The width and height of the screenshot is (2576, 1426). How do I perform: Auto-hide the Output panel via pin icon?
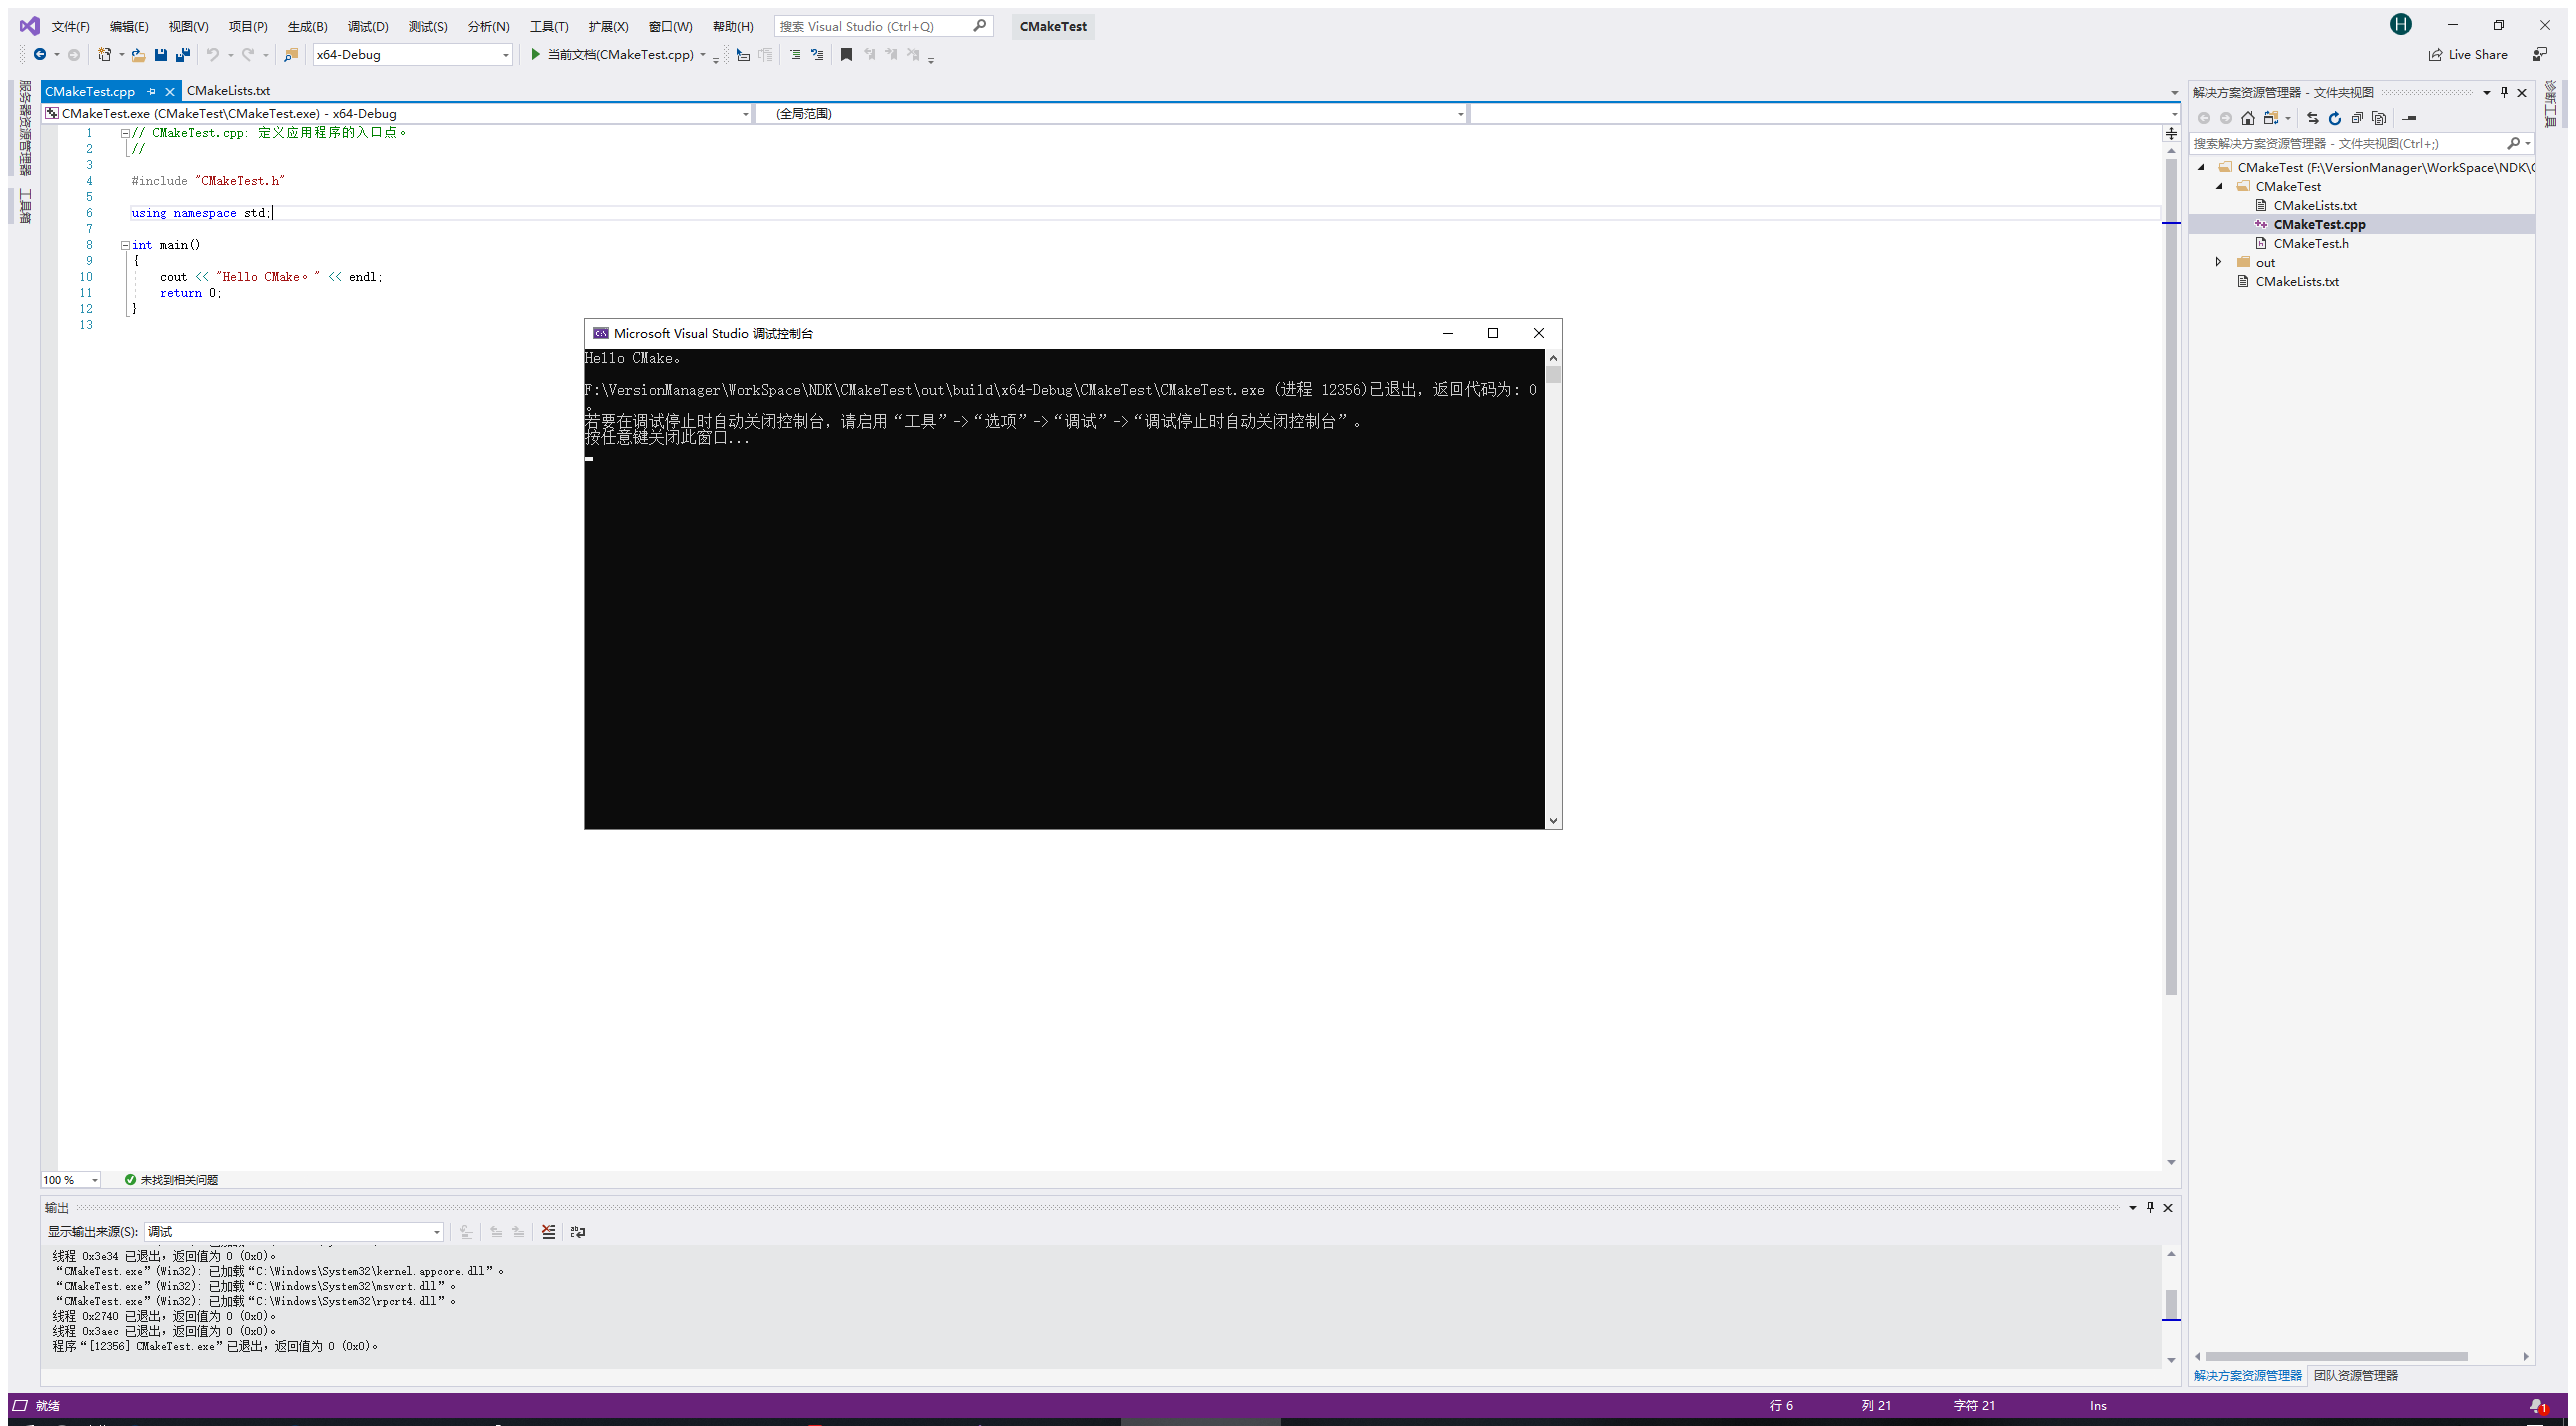(2150, 1207)
